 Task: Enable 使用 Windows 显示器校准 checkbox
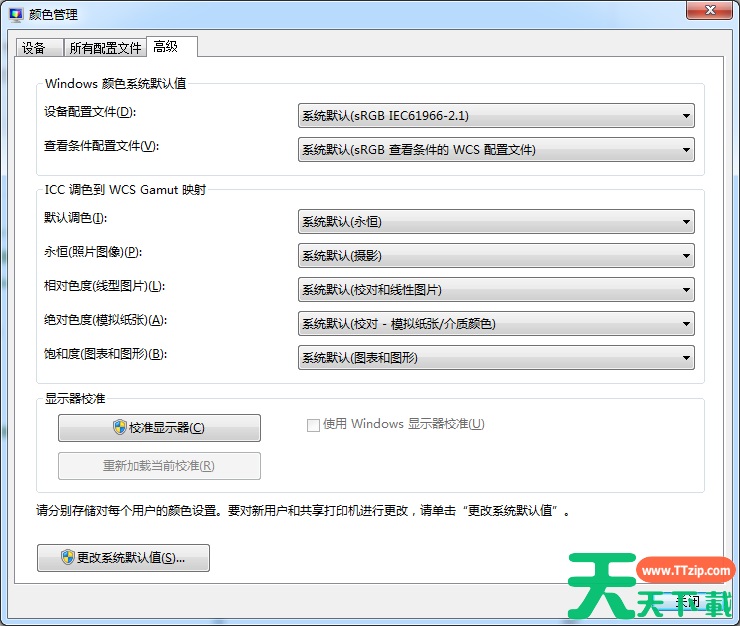313,425
